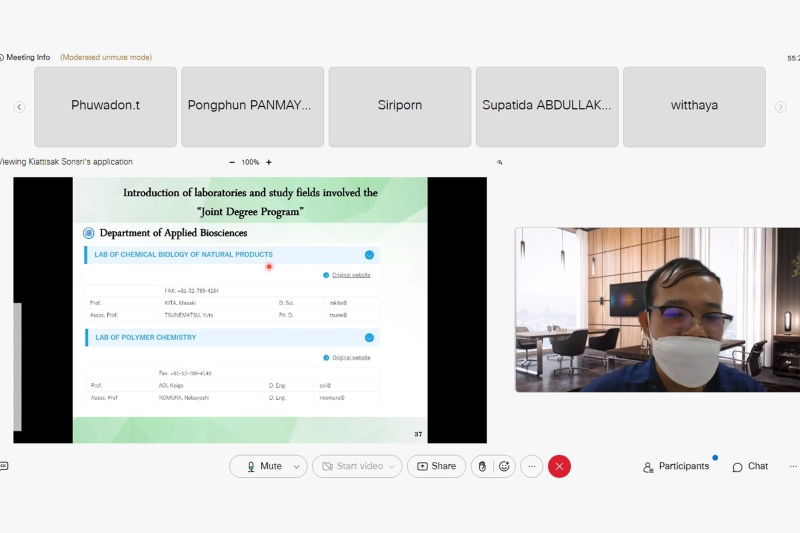Zoom in the shared content with plus
Image resolution: width=800 pixels, height=533 pixels.
pyautogui.click(x=268, y=162)
